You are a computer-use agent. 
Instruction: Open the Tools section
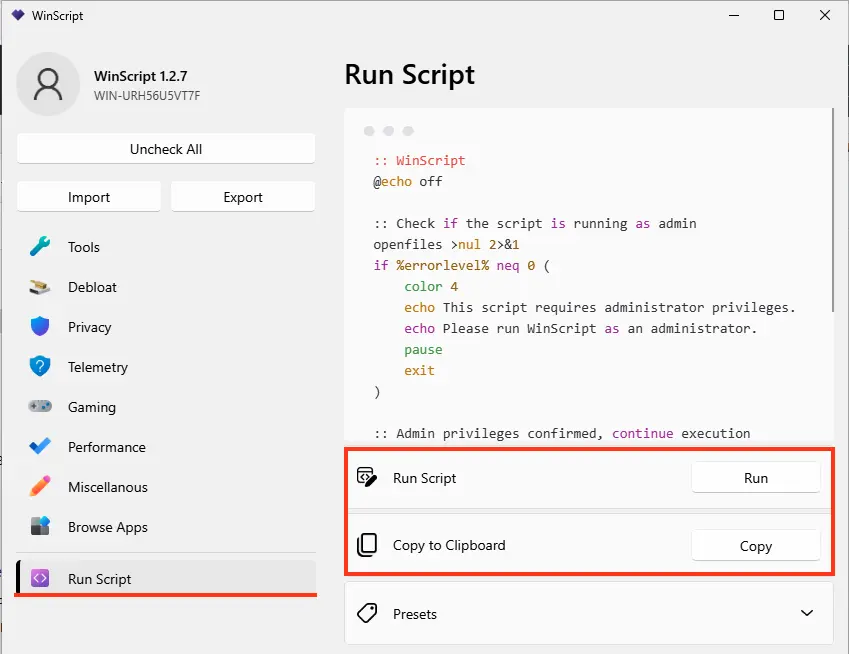pos(166,247)
